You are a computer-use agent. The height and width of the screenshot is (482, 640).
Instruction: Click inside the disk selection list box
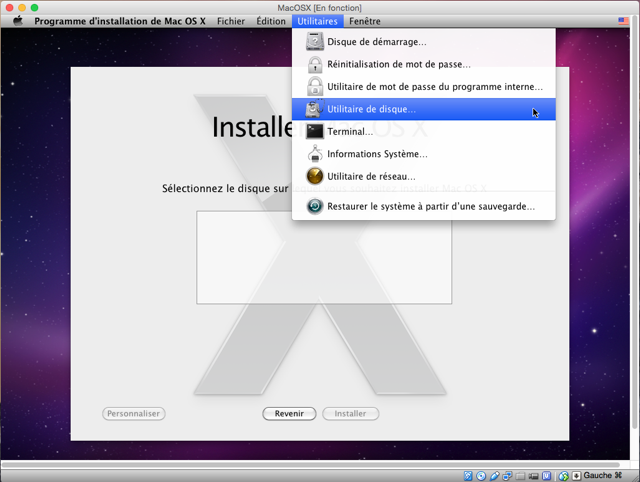tap(324, 258)
